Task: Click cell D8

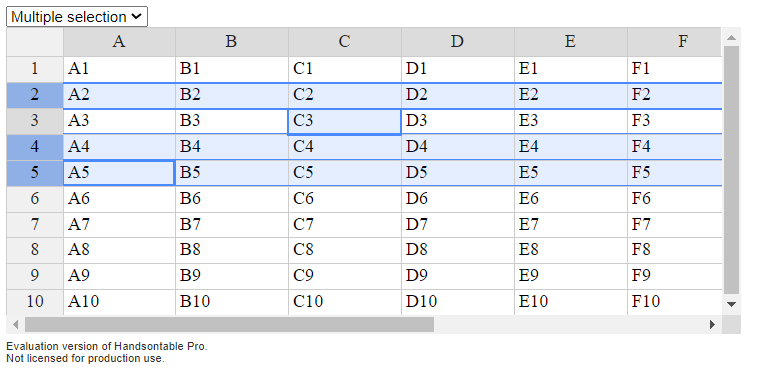Action: click(458, 250)
